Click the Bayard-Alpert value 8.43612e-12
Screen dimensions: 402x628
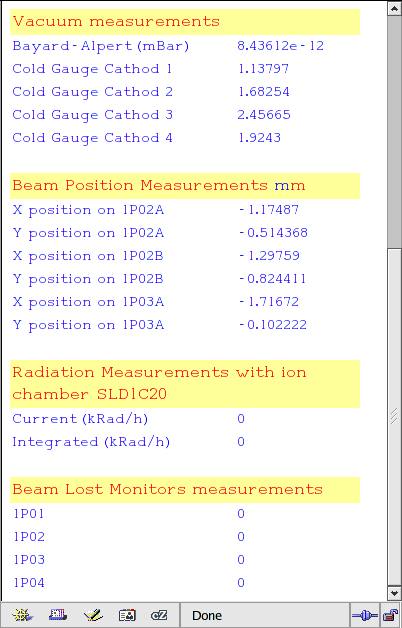[280, 46]
